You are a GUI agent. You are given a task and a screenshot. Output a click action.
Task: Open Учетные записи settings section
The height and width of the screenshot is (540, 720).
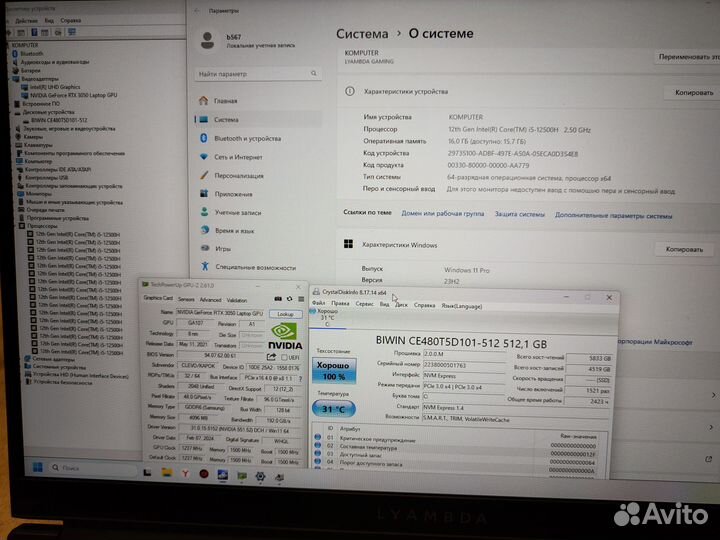coord(237,212)
